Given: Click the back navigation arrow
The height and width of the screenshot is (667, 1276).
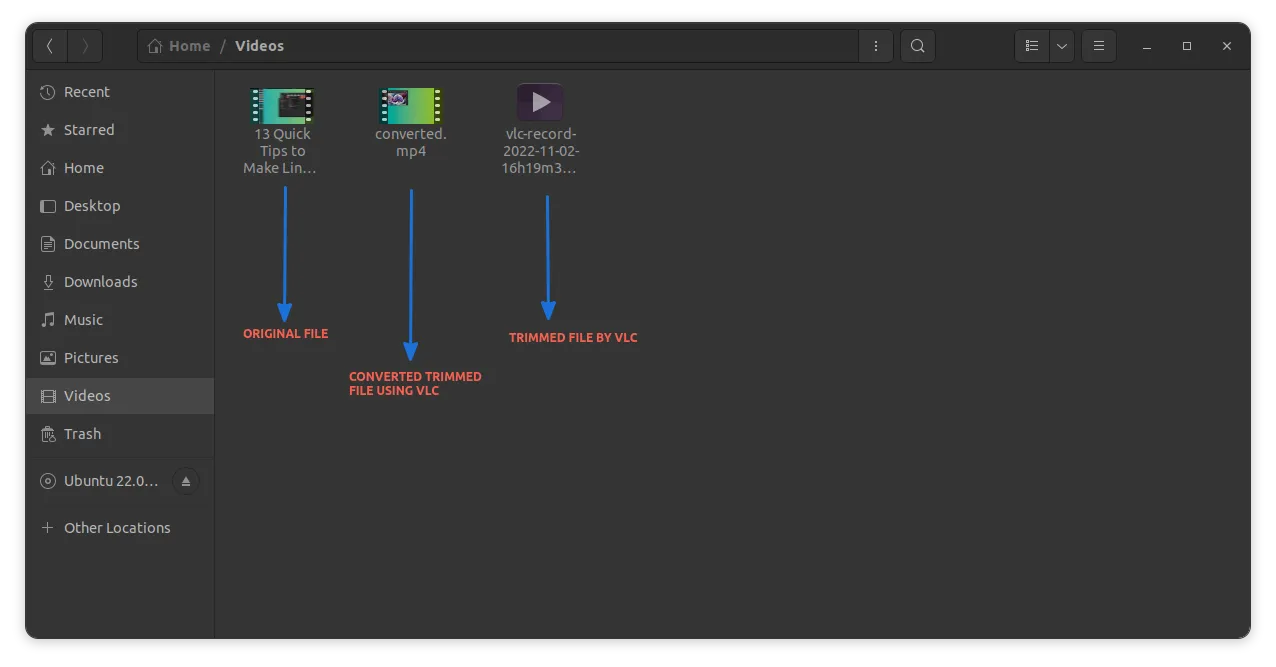Looking at the screenshot, I should [50, 46].
